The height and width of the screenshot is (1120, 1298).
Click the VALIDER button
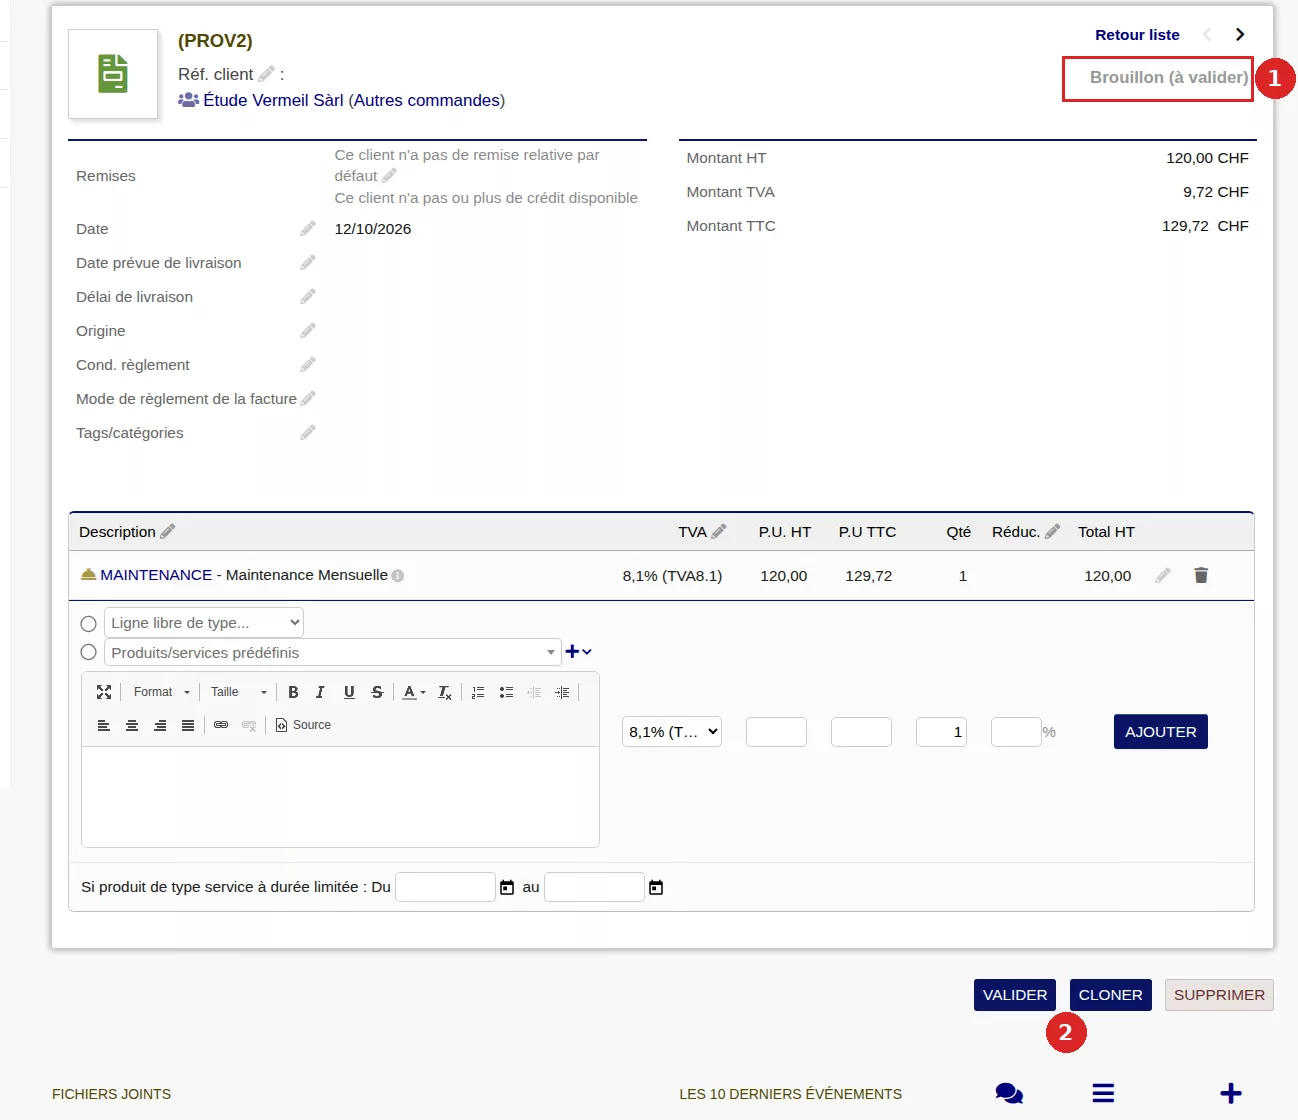(x=1015, y=995)
